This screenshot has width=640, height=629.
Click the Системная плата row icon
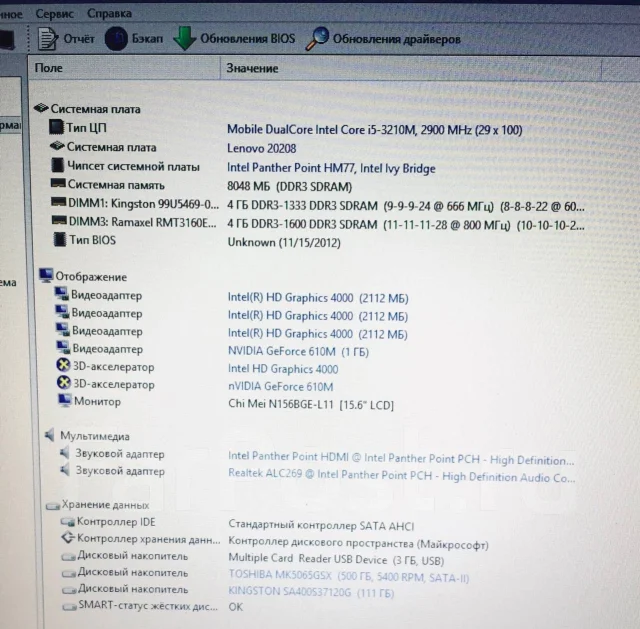[57, 146]
